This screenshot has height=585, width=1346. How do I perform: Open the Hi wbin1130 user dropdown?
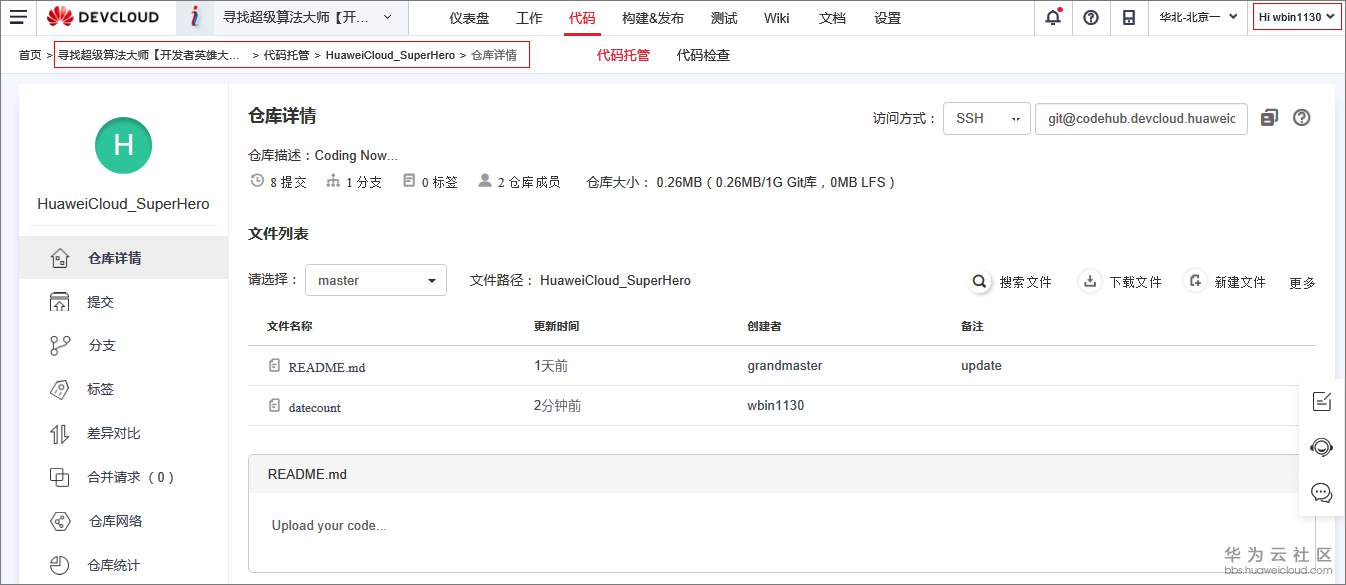click(1297, 17)
